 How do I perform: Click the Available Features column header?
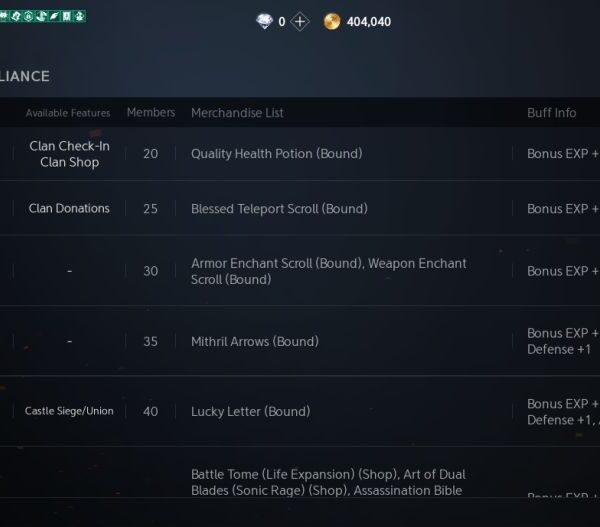(68, 113)
